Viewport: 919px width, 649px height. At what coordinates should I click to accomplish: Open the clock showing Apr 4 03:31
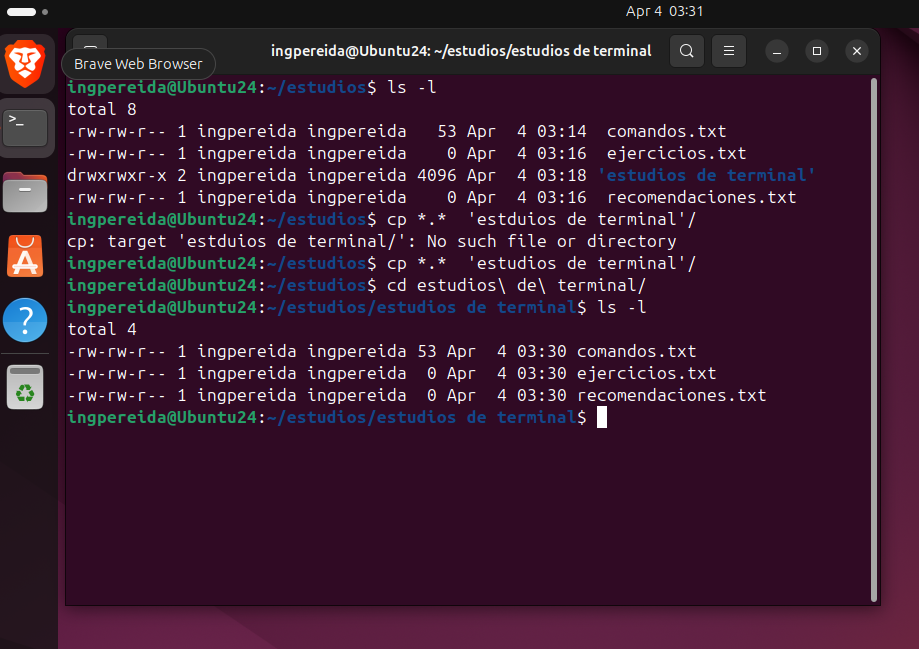point(664,11)
